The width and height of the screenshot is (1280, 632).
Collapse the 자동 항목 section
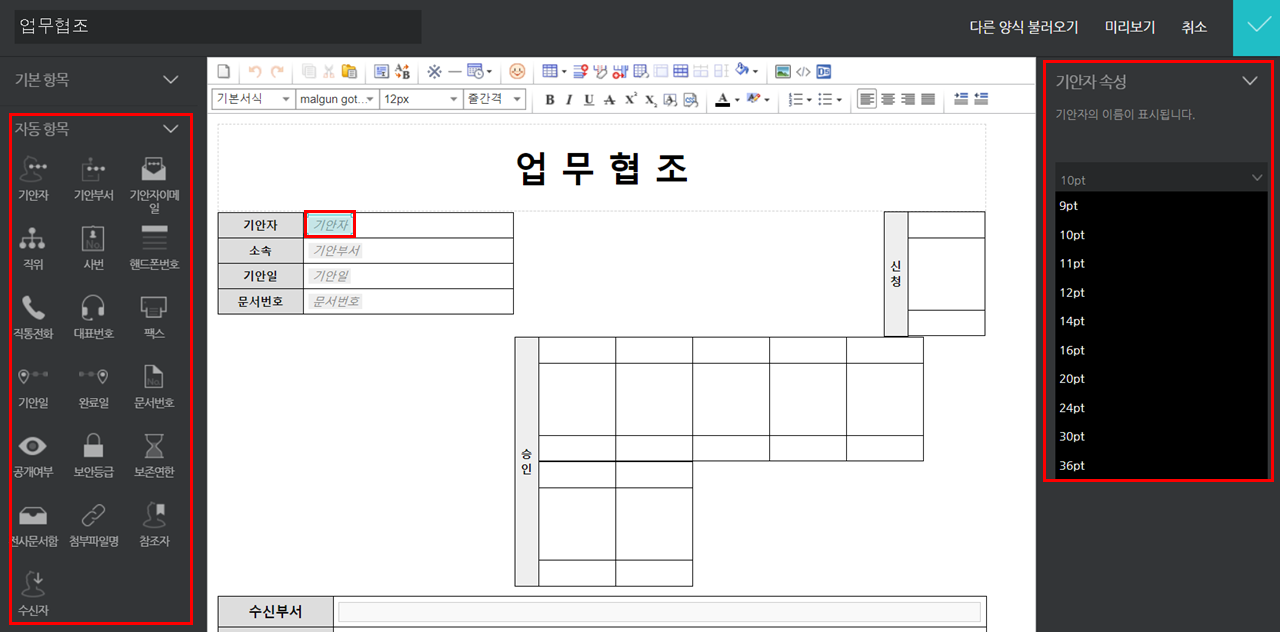tap(171, 128)
